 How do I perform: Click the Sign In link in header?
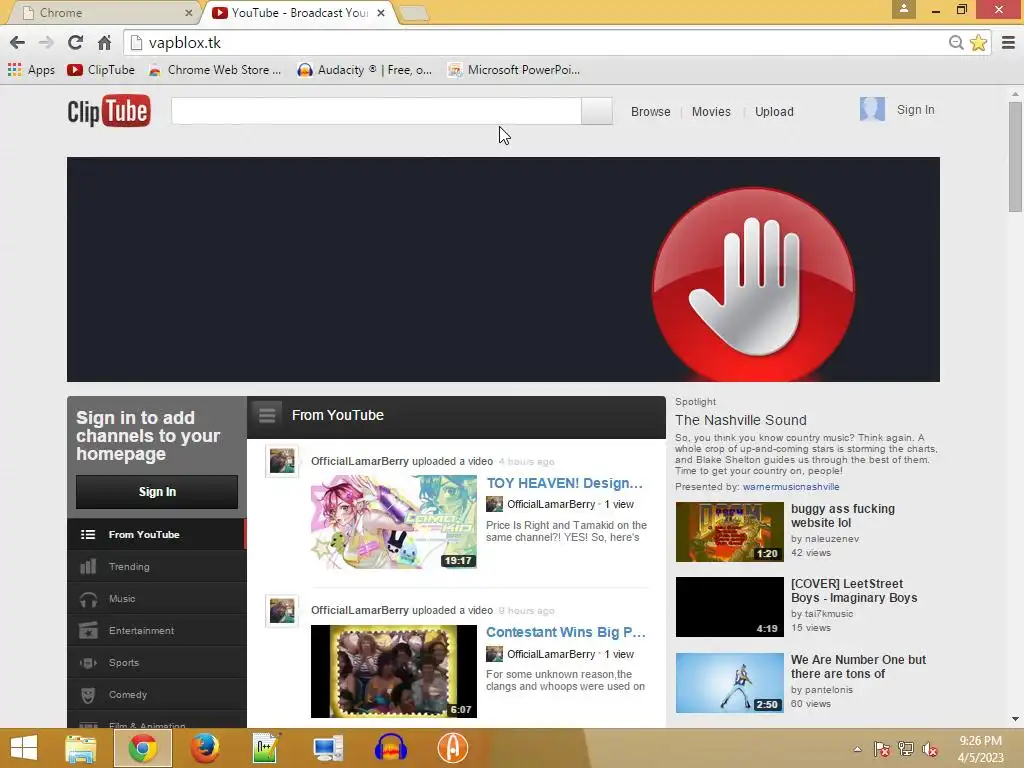[x=915, y=110]
